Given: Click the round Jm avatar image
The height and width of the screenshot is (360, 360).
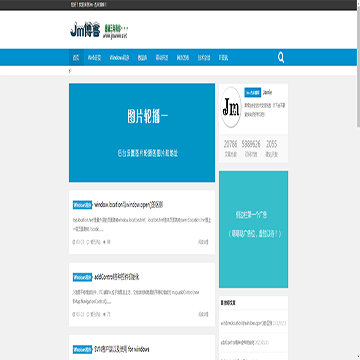Looking at the screenshot, I should 231,107.
